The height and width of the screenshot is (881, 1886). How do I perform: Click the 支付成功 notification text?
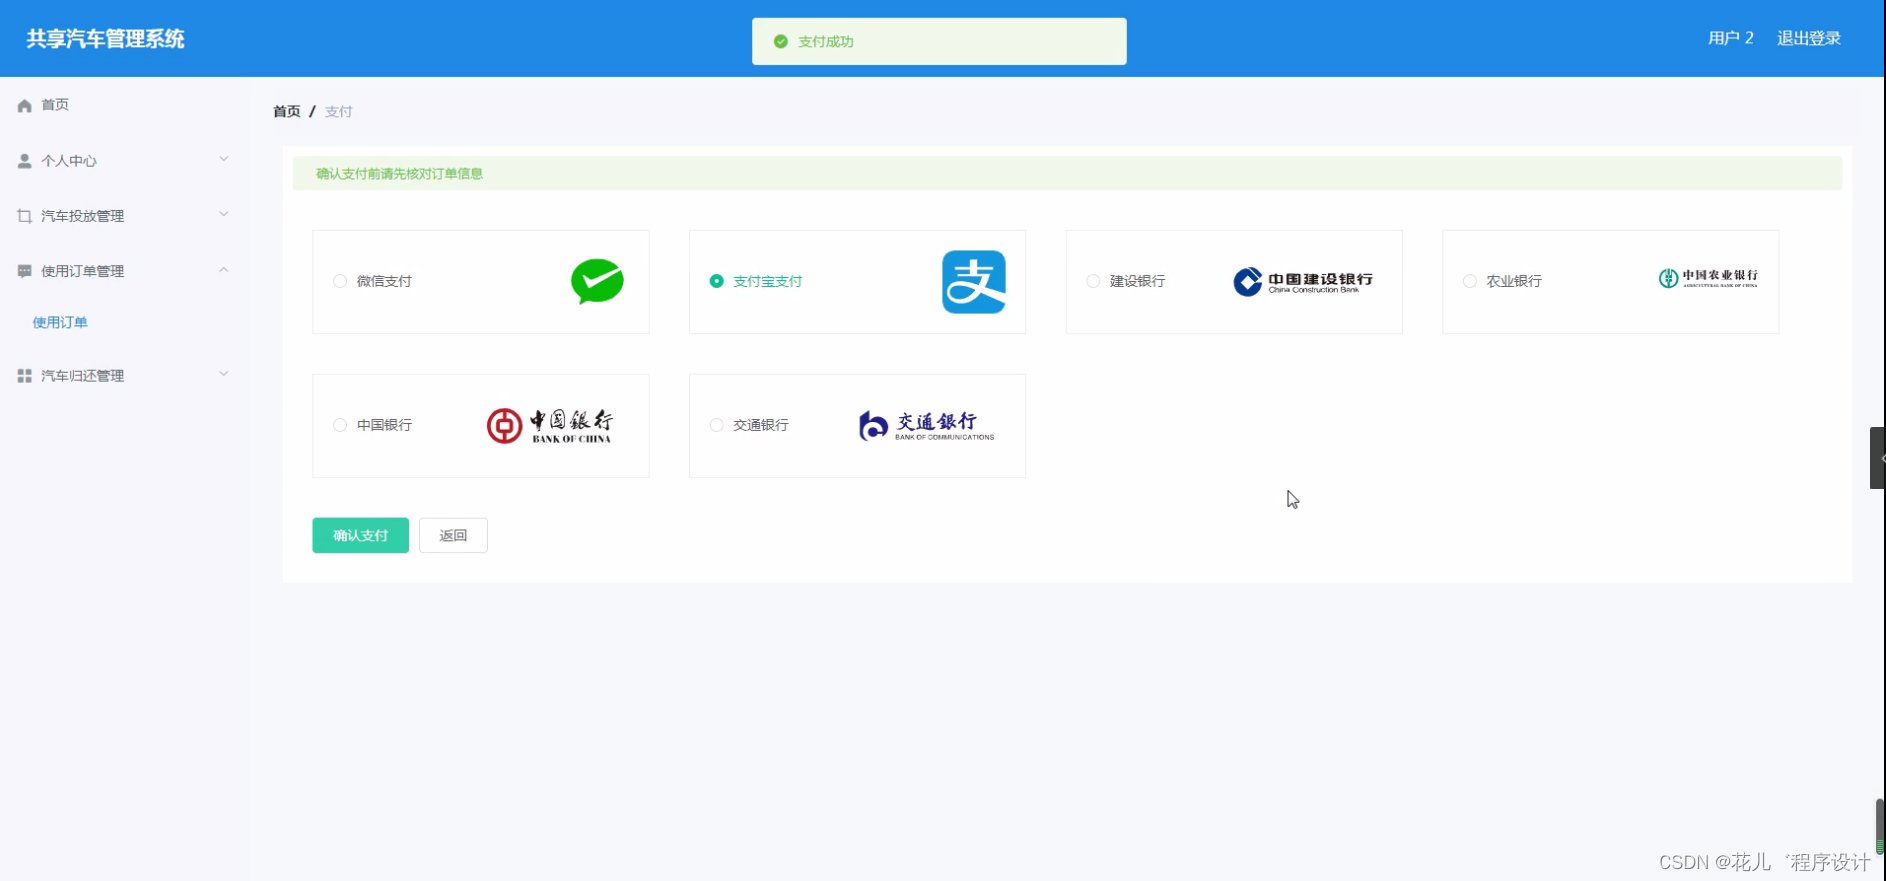[826, 42]
